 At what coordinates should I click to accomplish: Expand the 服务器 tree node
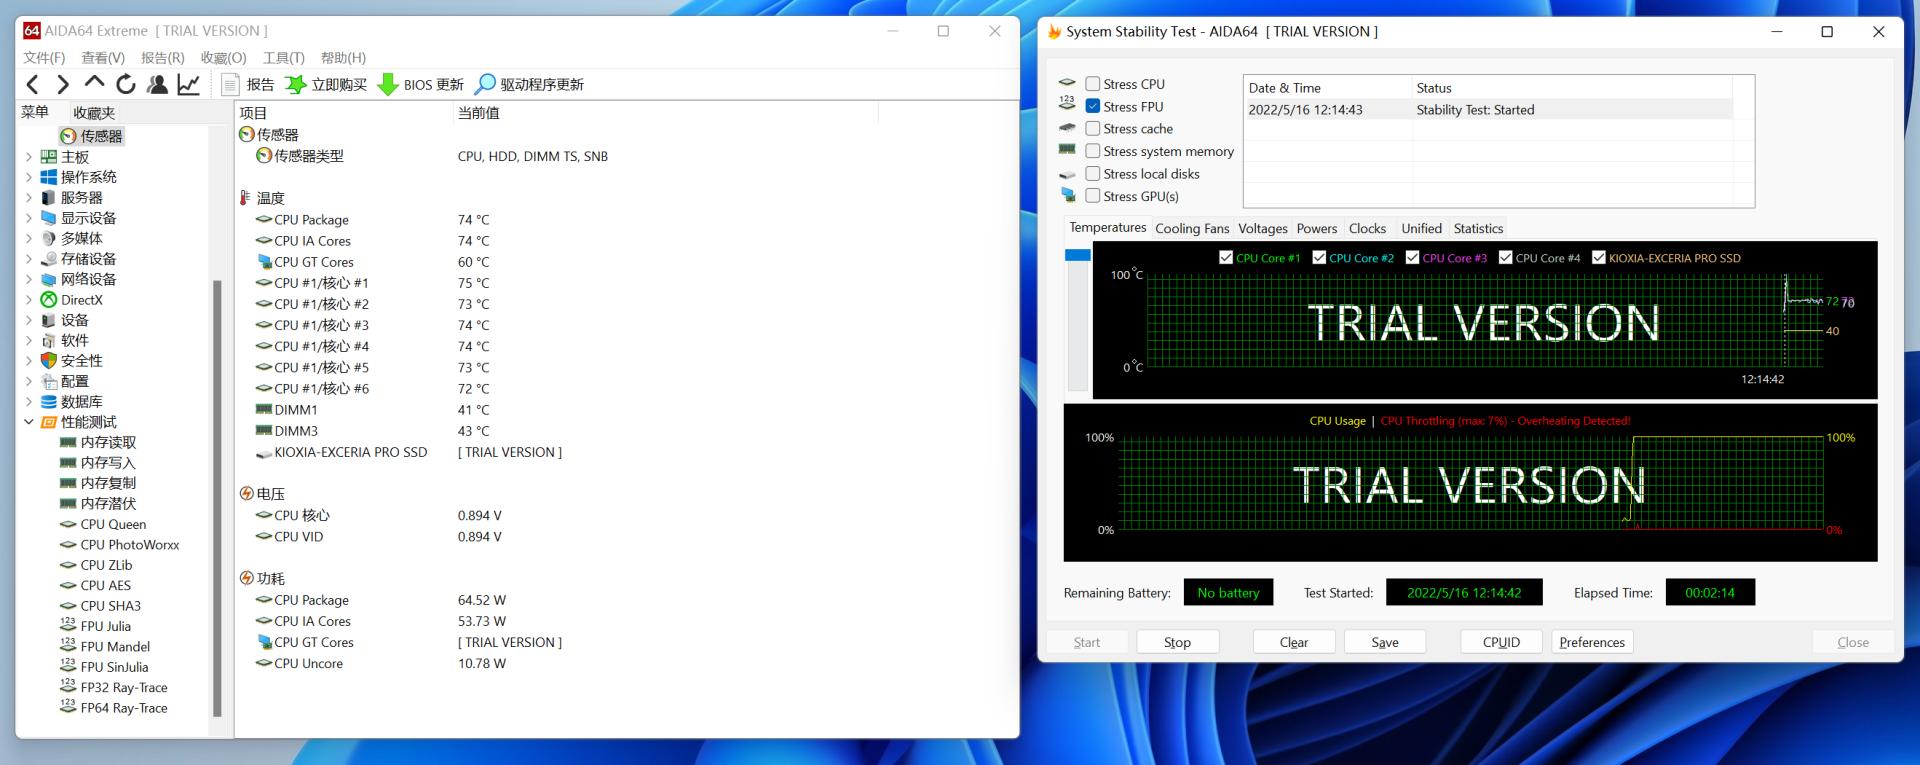pyautogui.click(x=28, y=198)
